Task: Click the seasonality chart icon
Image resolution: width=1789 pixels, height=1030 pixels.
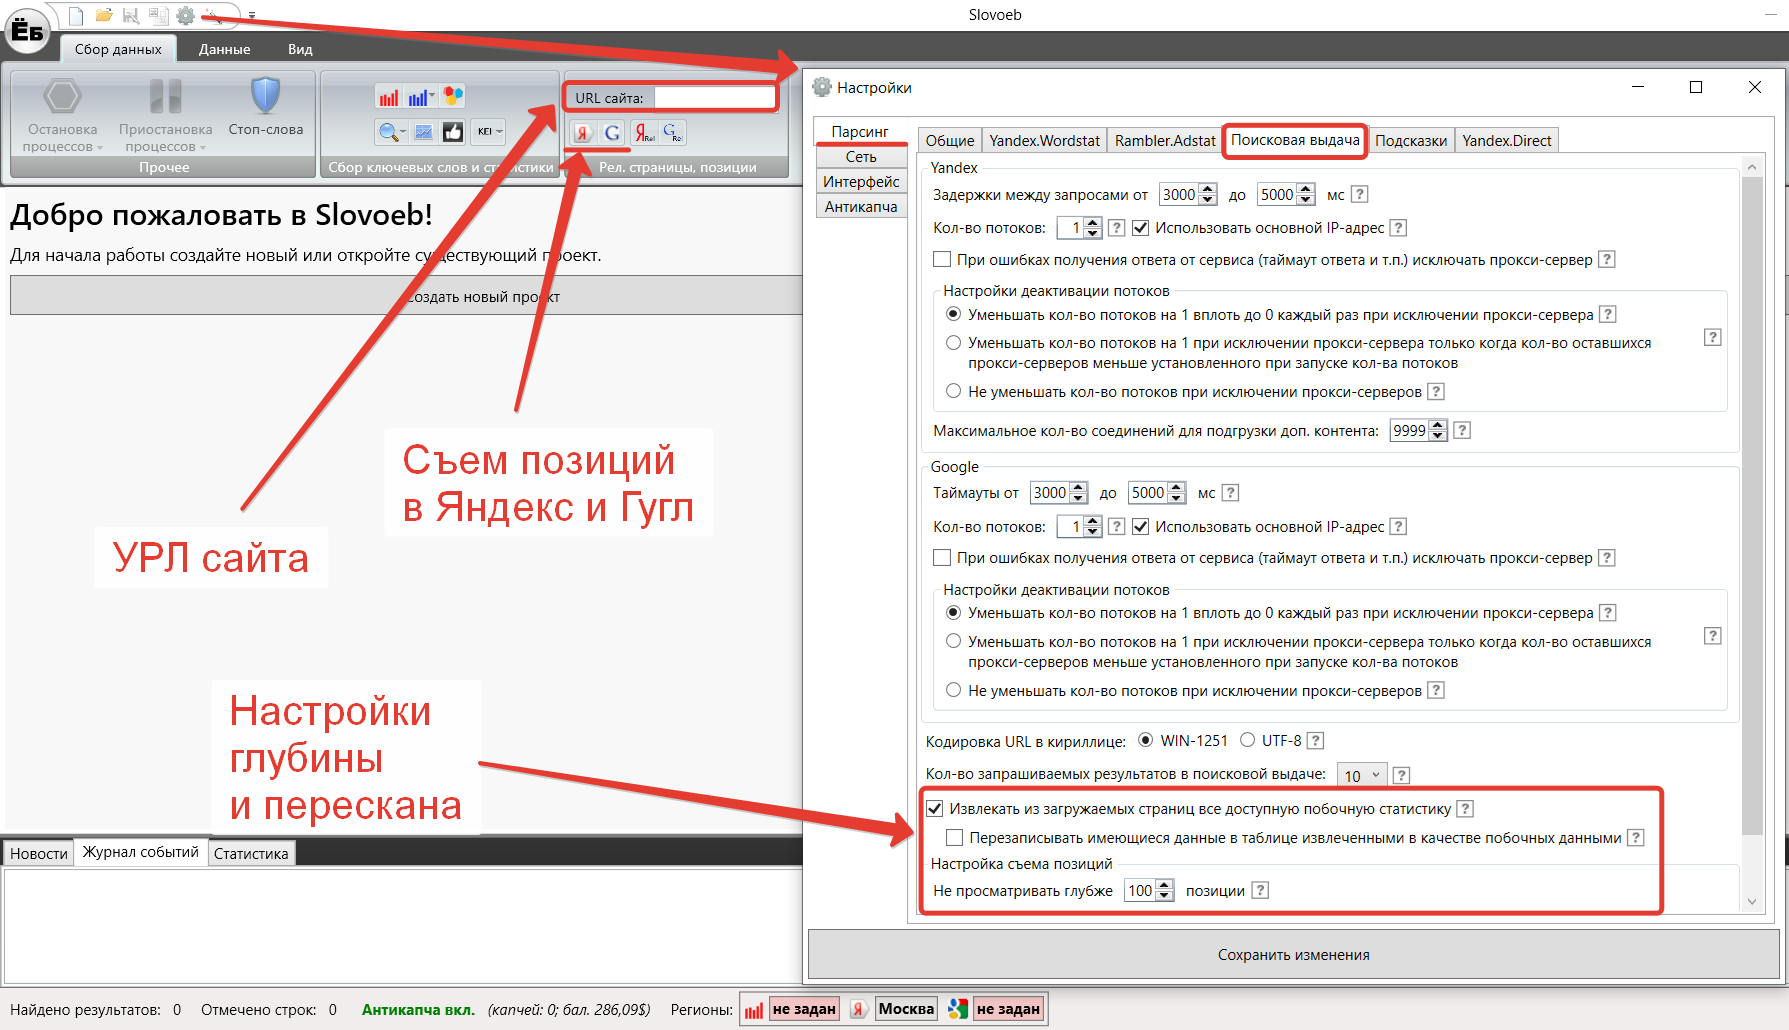Action: tap(424, 132)
